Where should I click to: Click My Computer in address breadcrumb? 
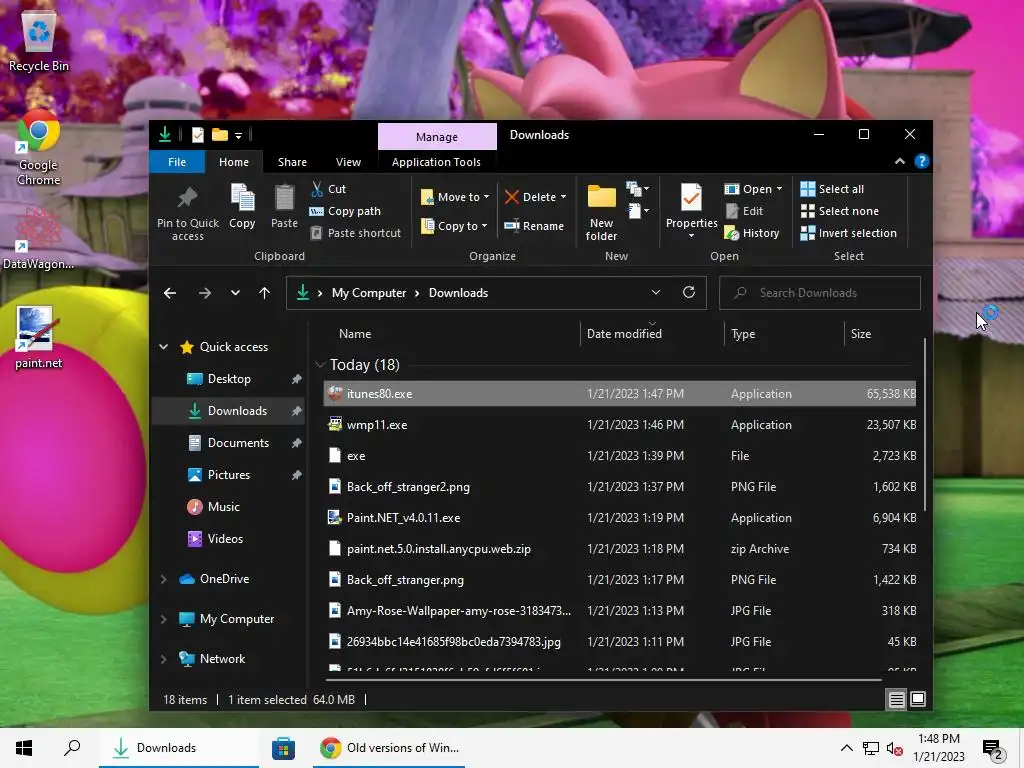tap(369, 293)
